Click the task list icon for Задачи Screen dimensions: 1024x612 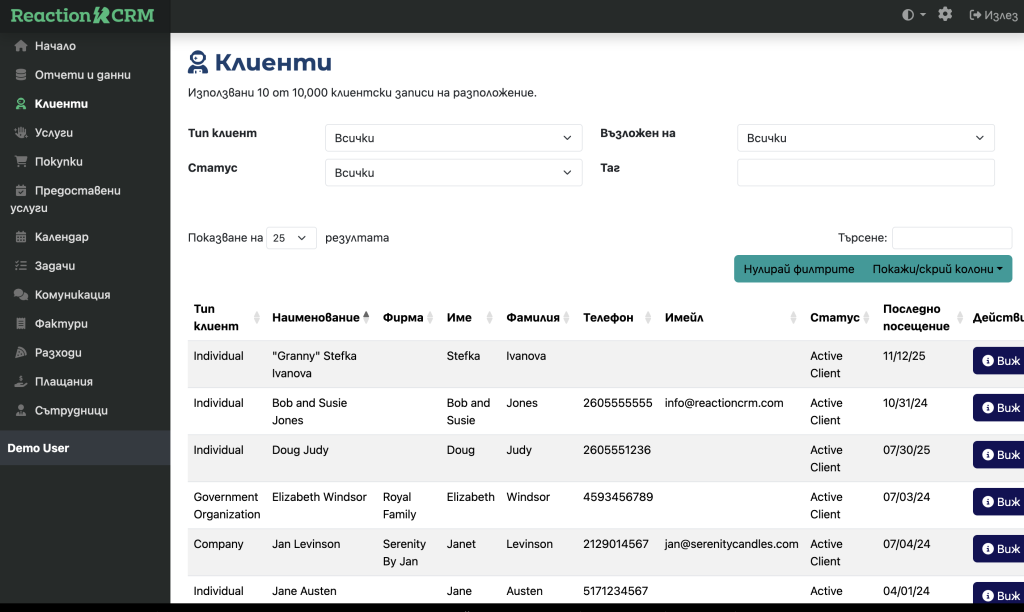click(x=21, y=266)
